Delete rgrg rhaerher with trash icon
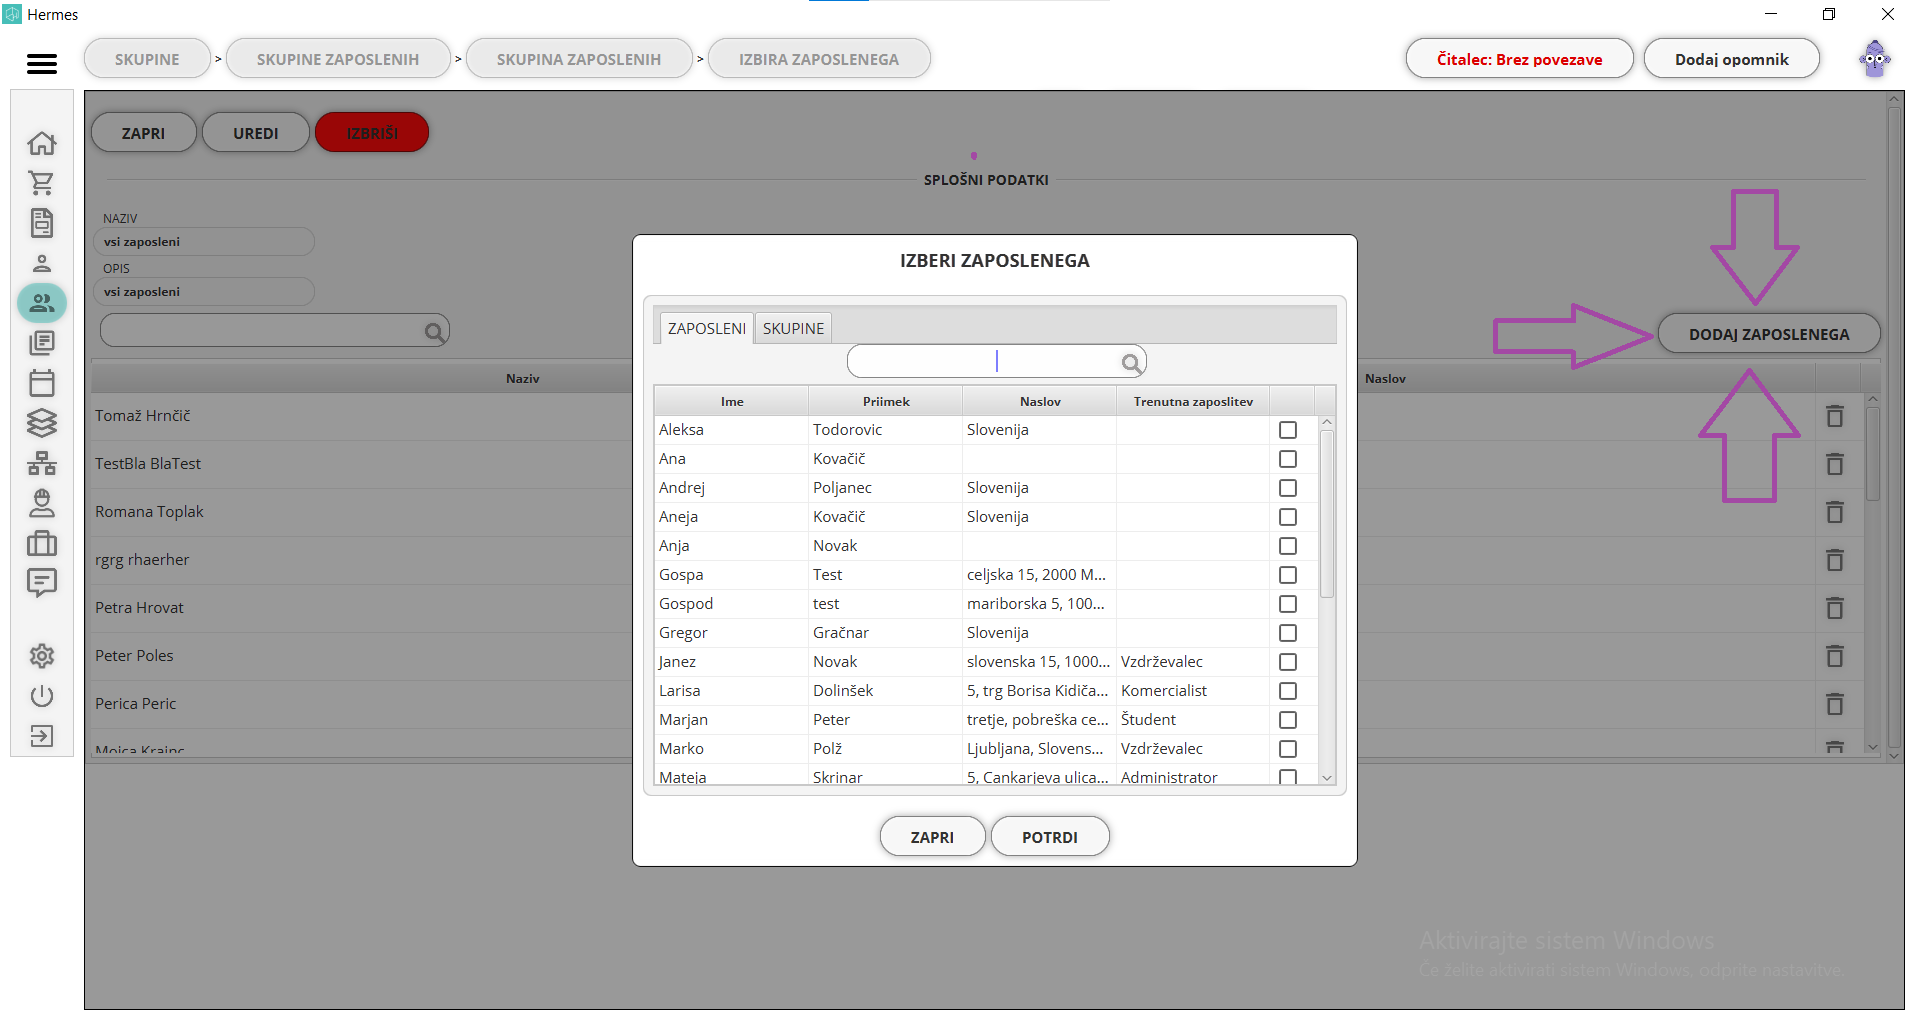This screenshot has height=1023, width=1920. tap(1835, 560)
